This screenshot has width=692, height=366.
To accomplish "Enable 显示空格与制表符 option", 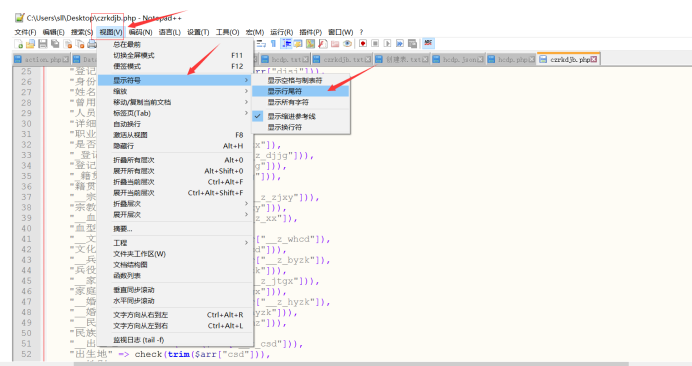I will point(301,80).
